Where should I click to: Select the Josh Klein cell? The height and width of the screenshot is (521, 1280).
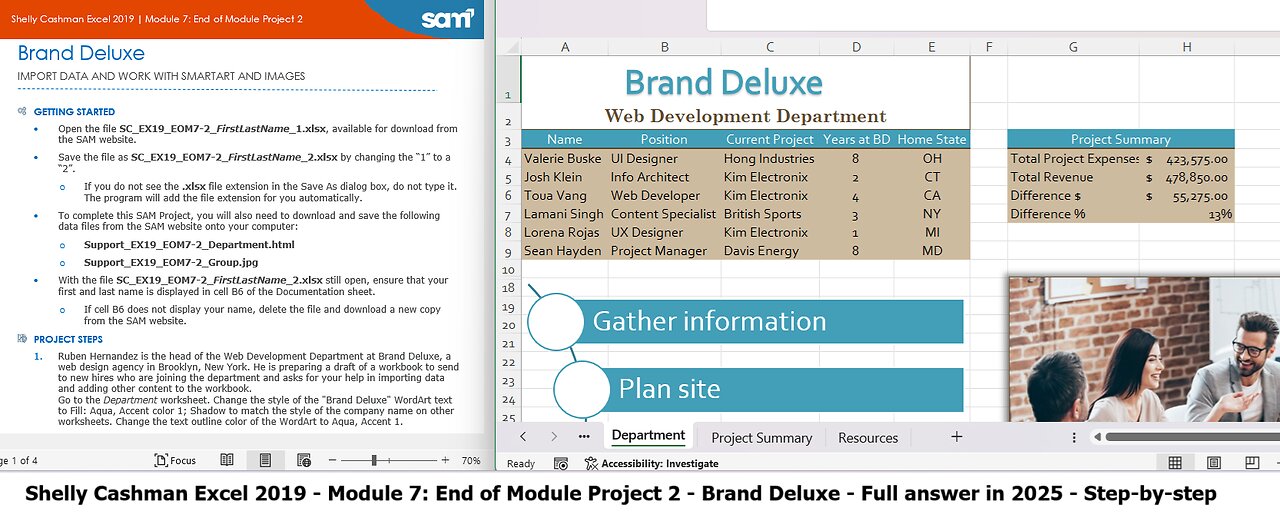pos(564,177)
